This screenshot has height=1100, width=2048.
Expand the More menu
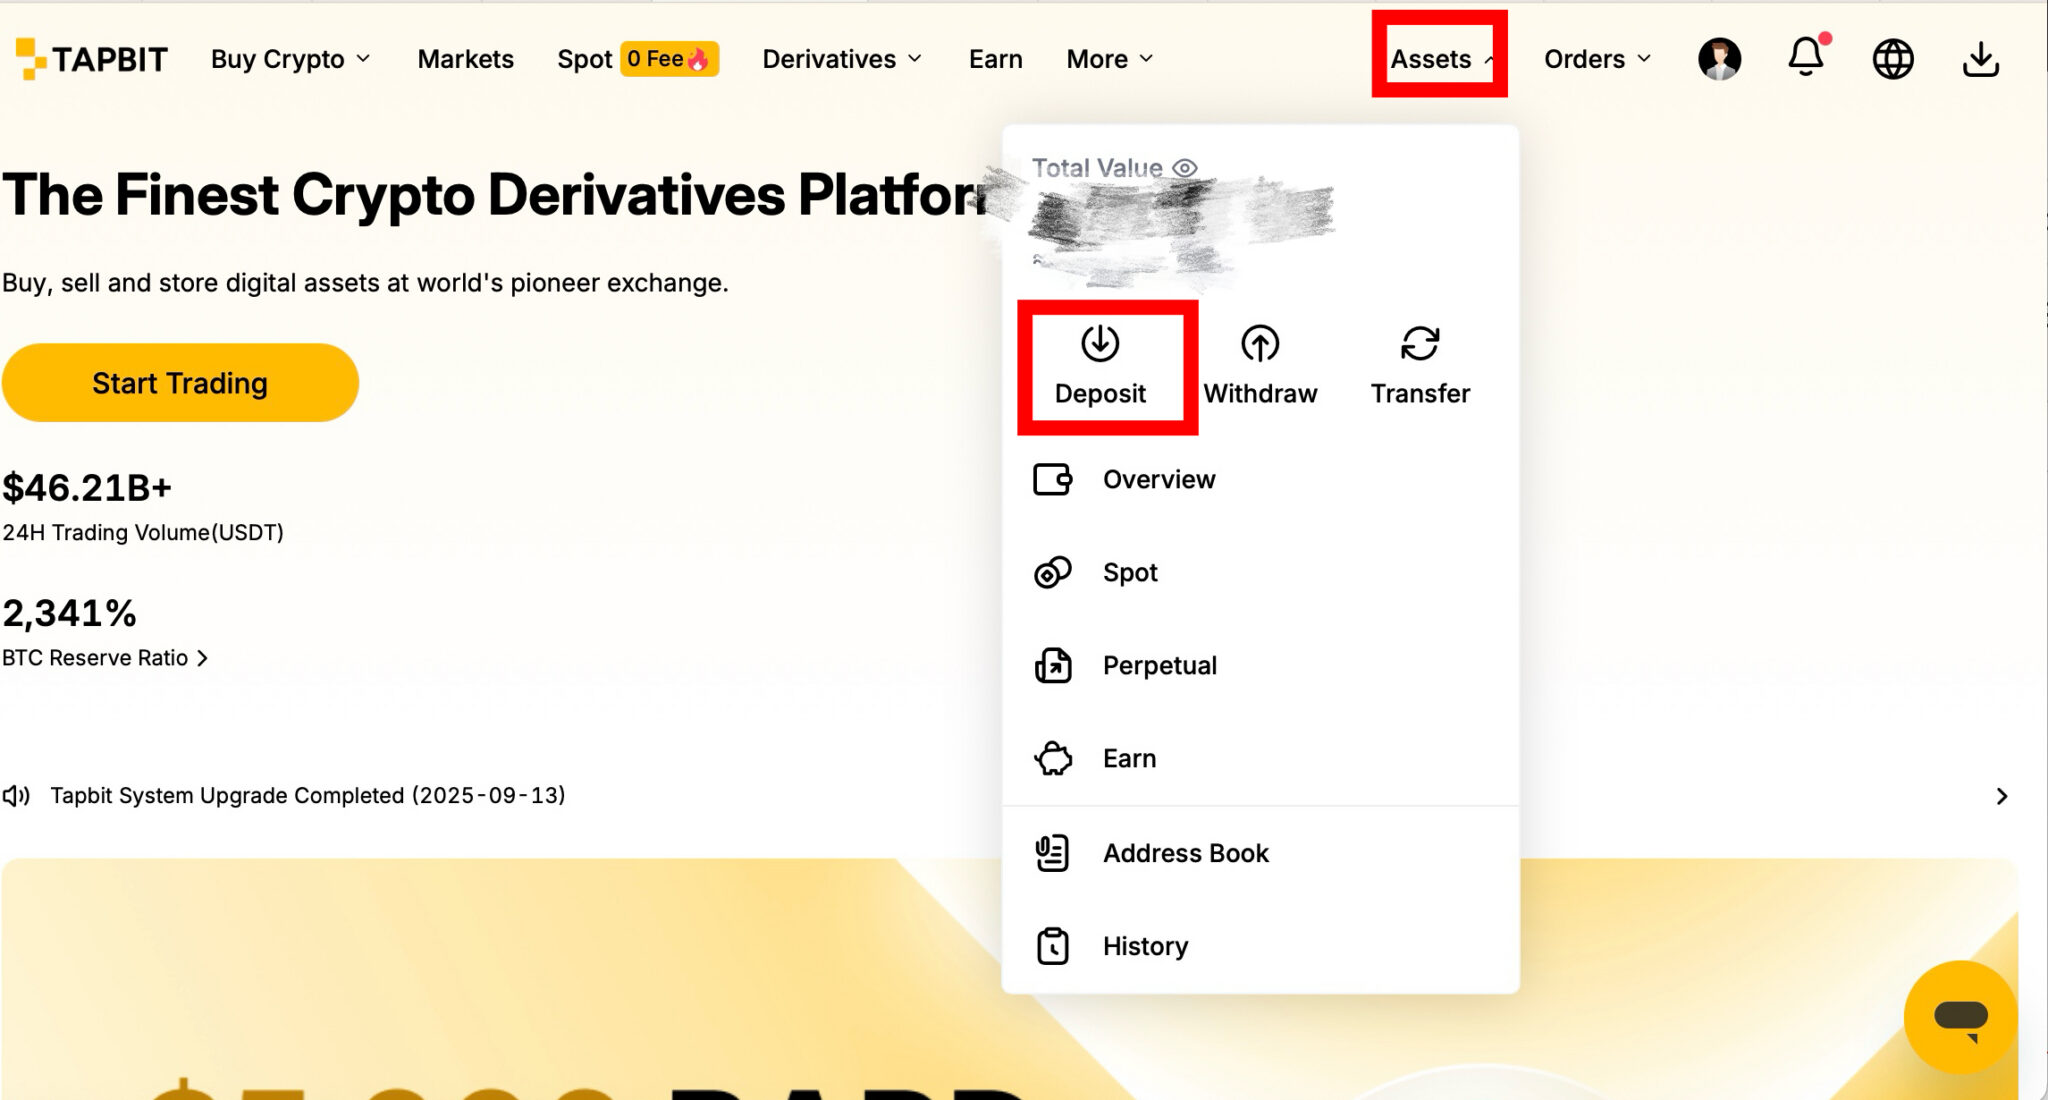tap(1110, 59)
